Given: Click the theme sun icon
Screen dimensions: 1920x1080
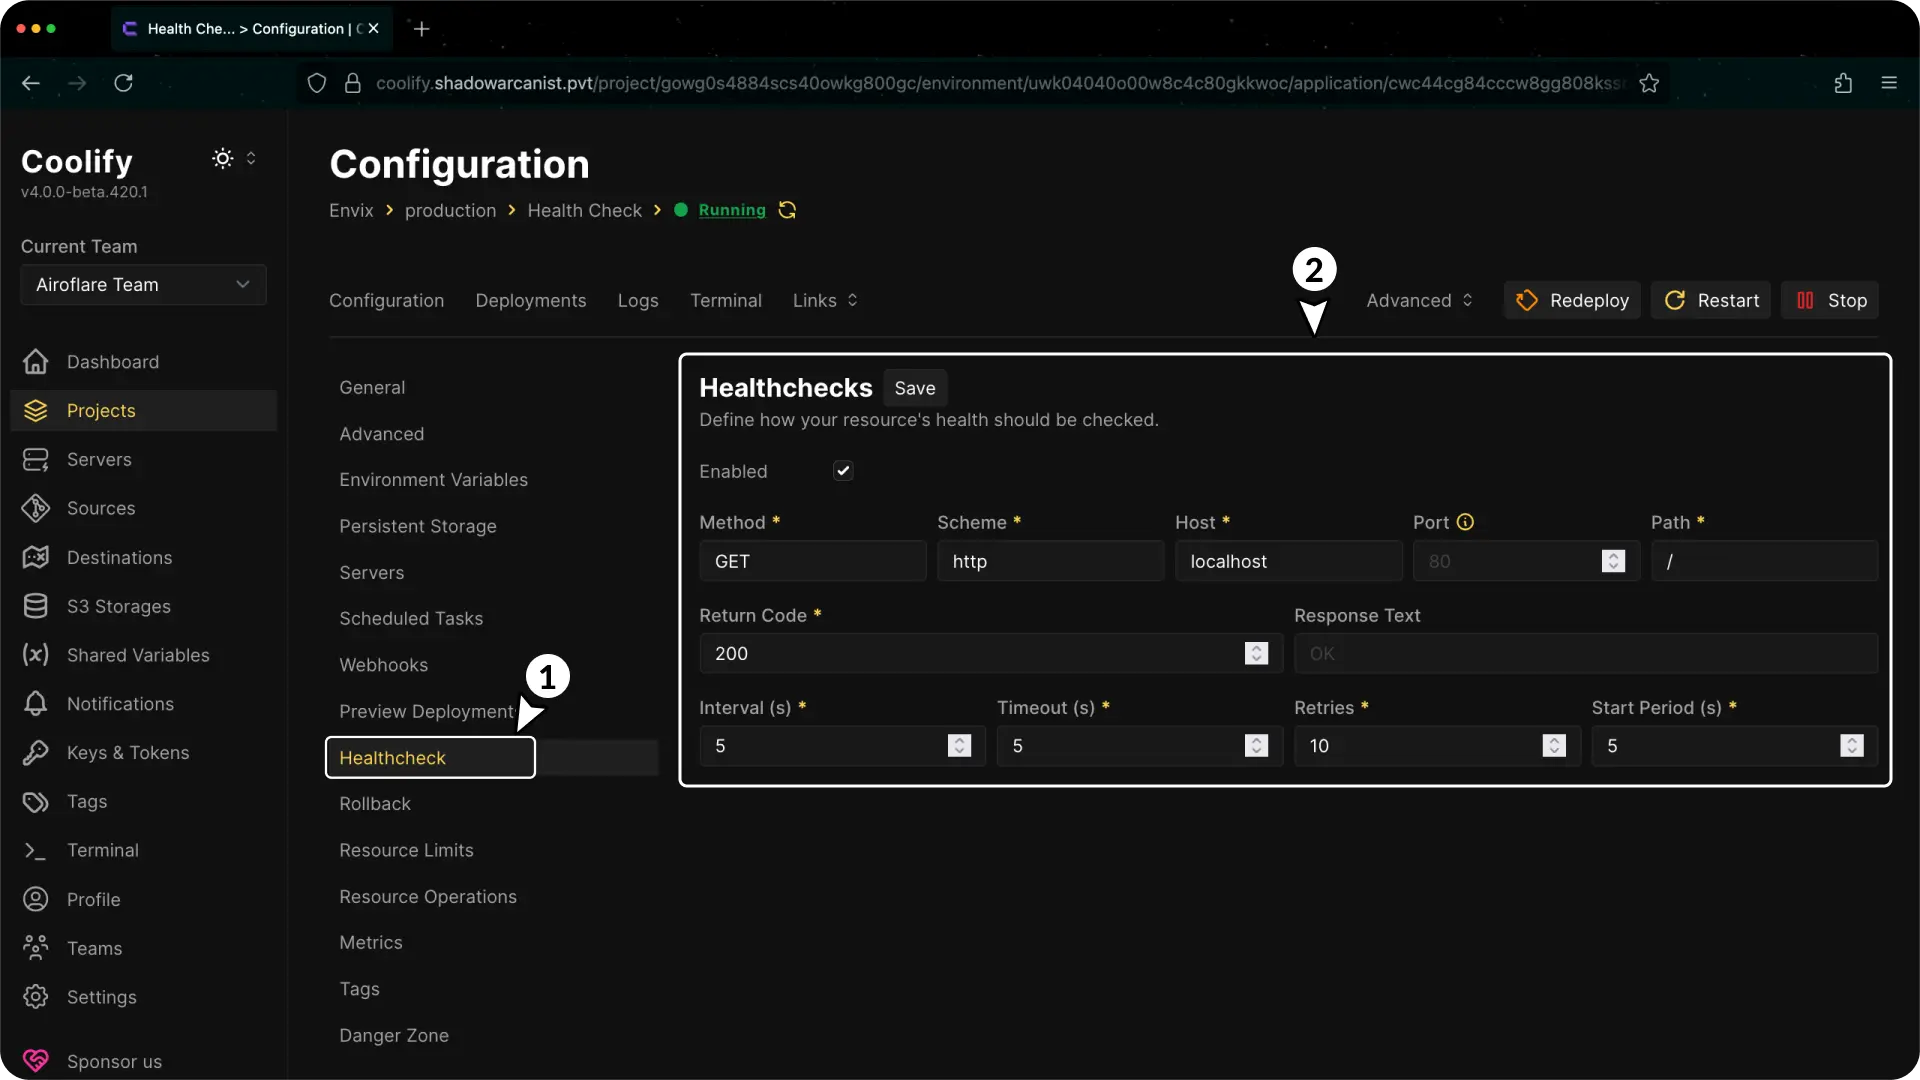Looking at the screenshot, I should pos(223,158).
